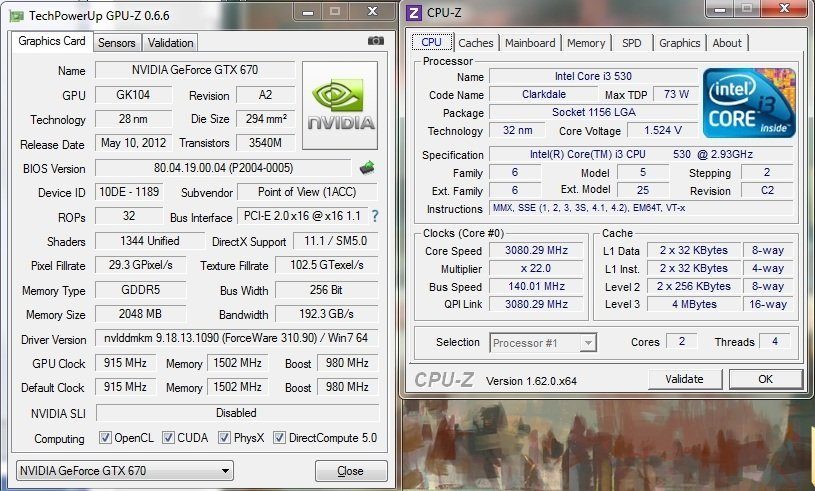Click the Multiplier value x 22.0
This screenshot has width=815, height=491.
click(536, 269)
